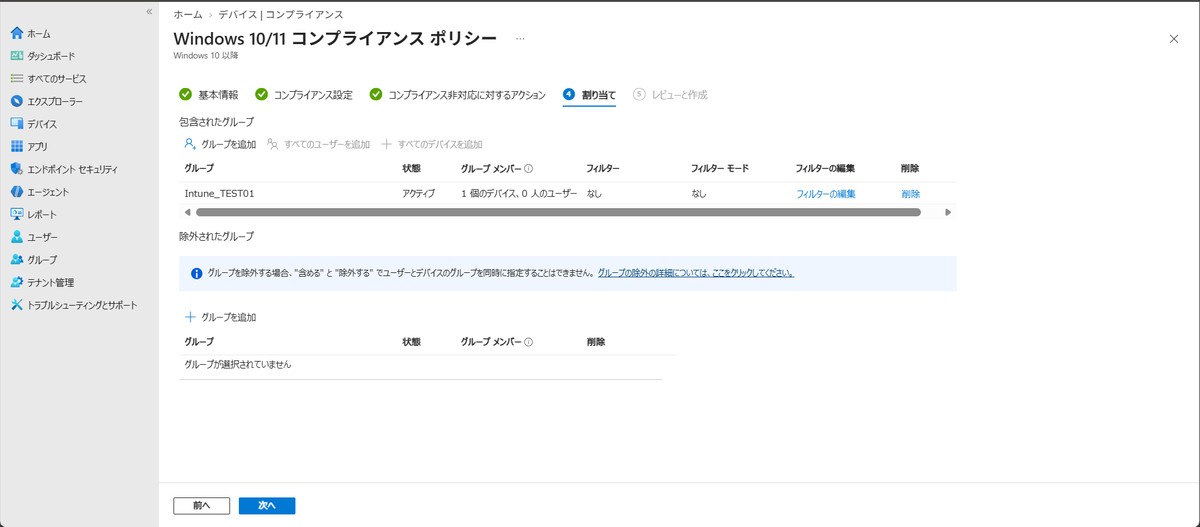Select the 割り当て step tab
The width and height of the screenshot is (1200, 527).
coord(589,95)
